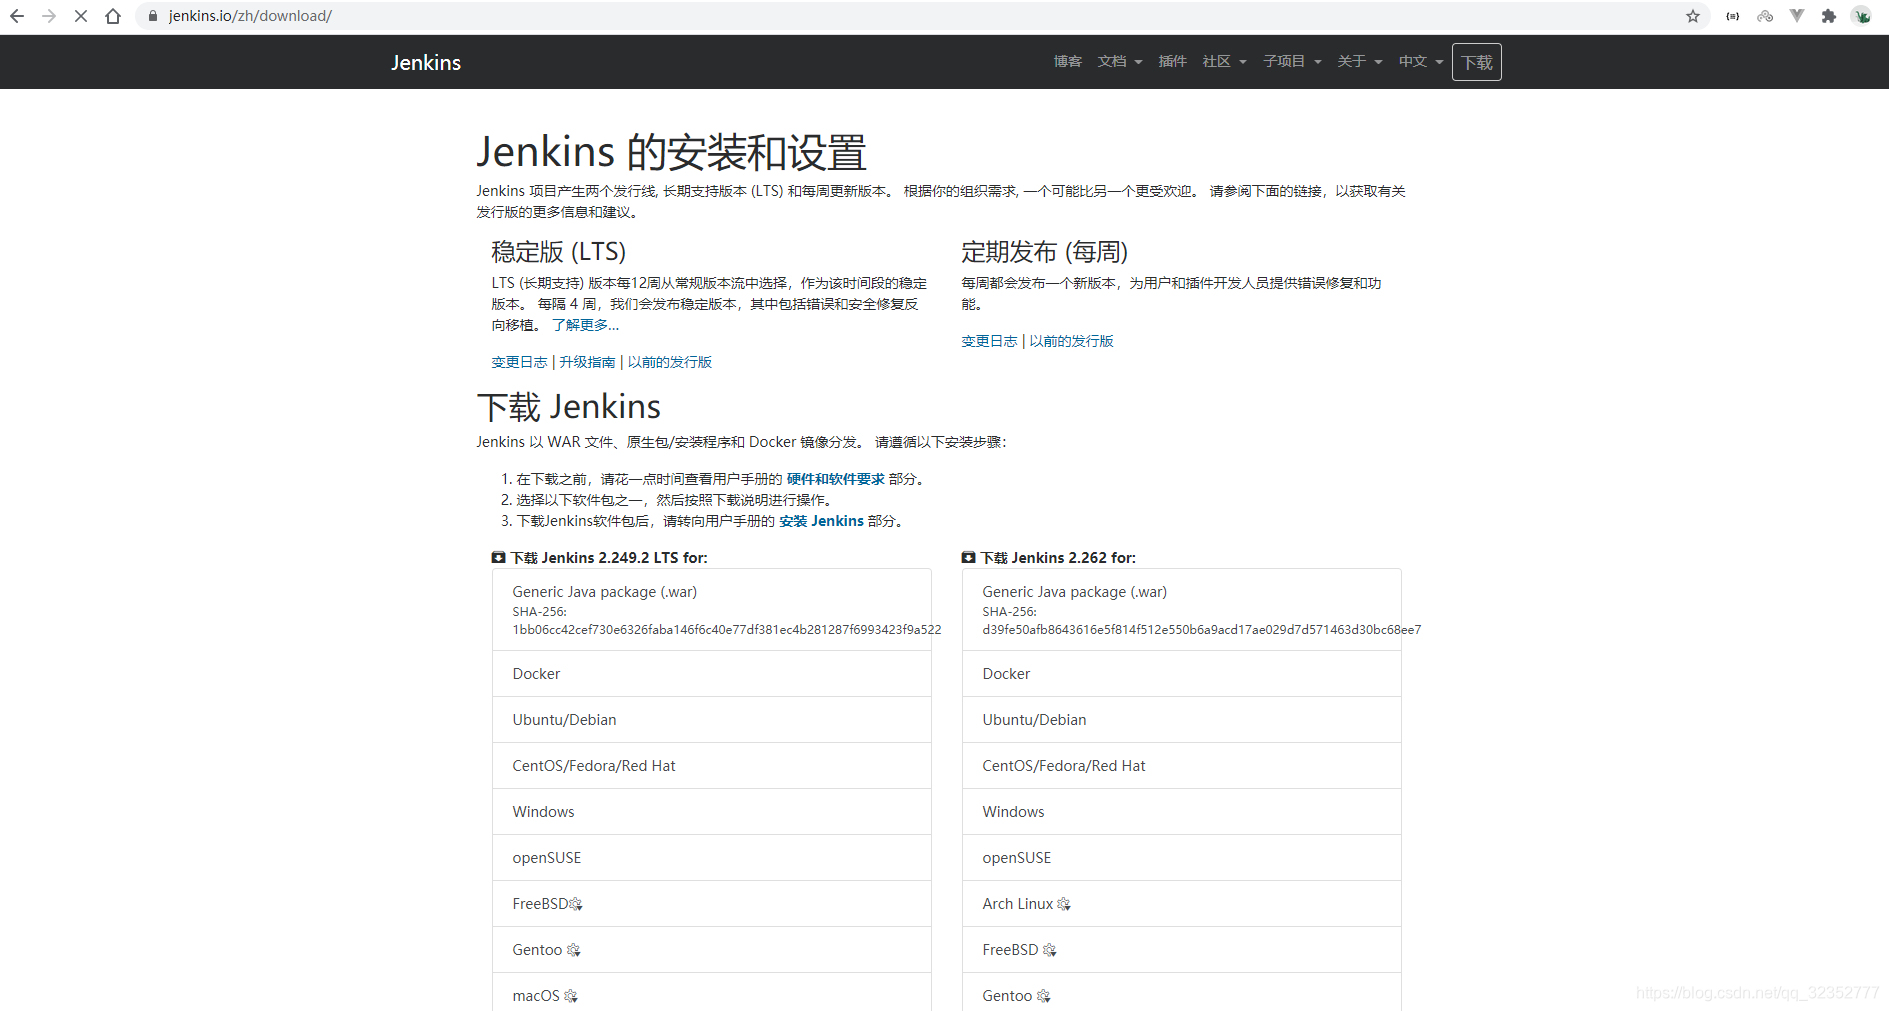Image resolution: width=1889 pixels, height=1011 pixels.
Task: Stop the page from loading
Action: pyautogui.click(x=81, y=16)
